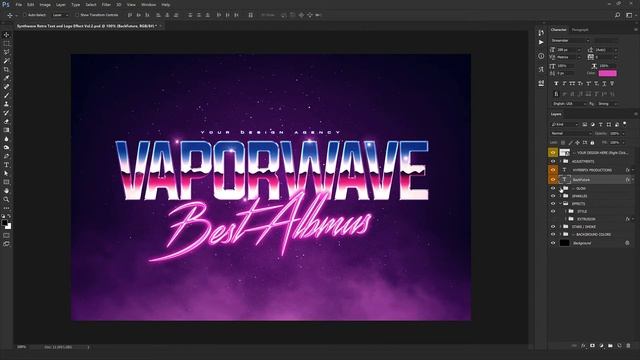Collapse the EFFECTS group
This screenshot has height=360, width=640.
pos(560,204)
